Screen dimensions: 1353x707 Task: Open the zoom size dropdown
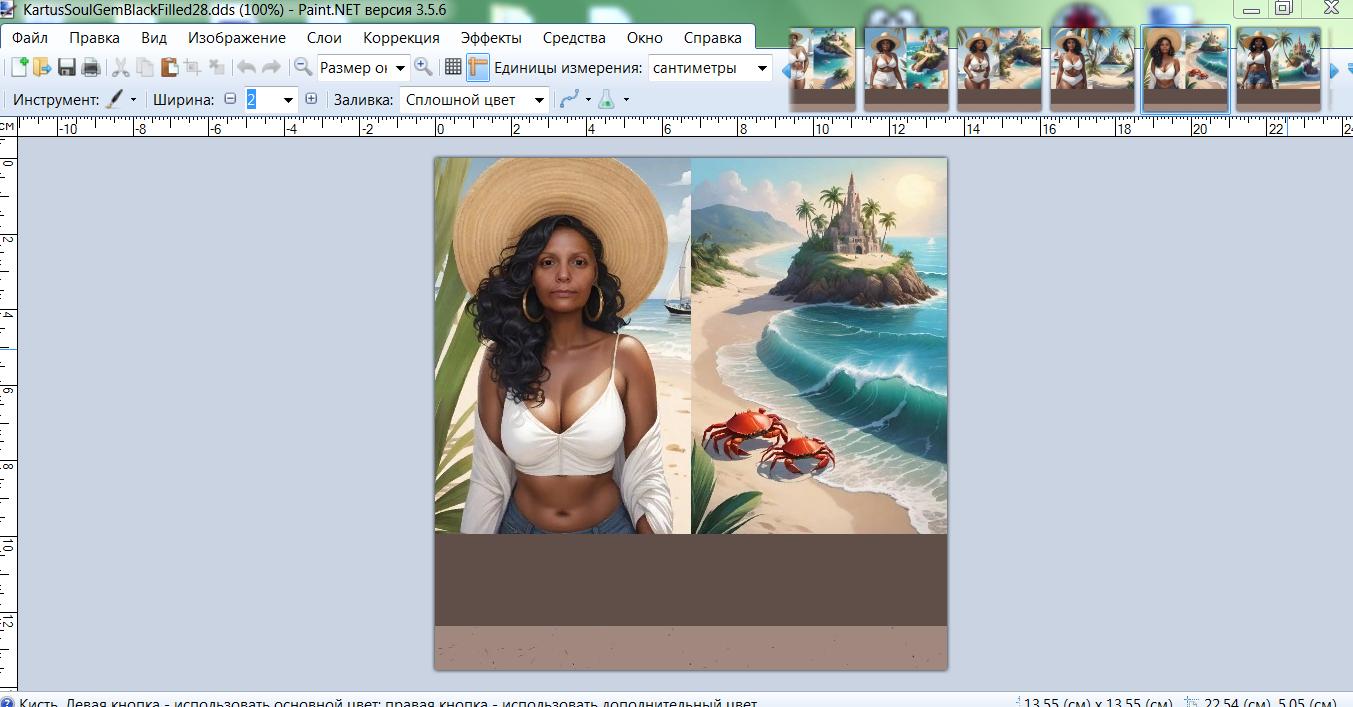pos(363,68)
